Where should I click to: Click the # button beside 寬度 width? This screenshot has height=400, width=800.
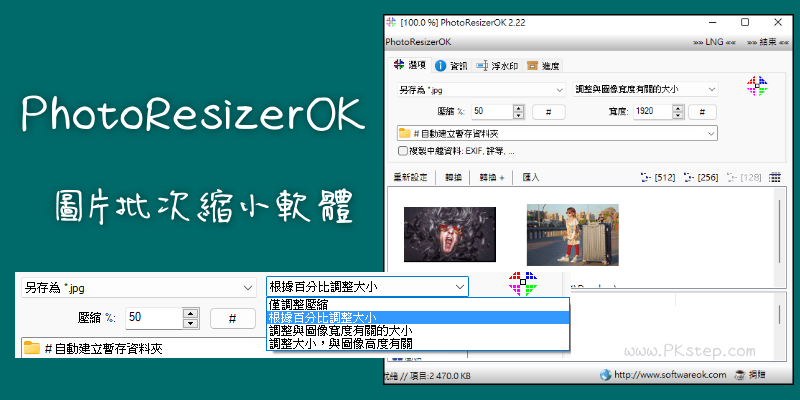point(702,112)
